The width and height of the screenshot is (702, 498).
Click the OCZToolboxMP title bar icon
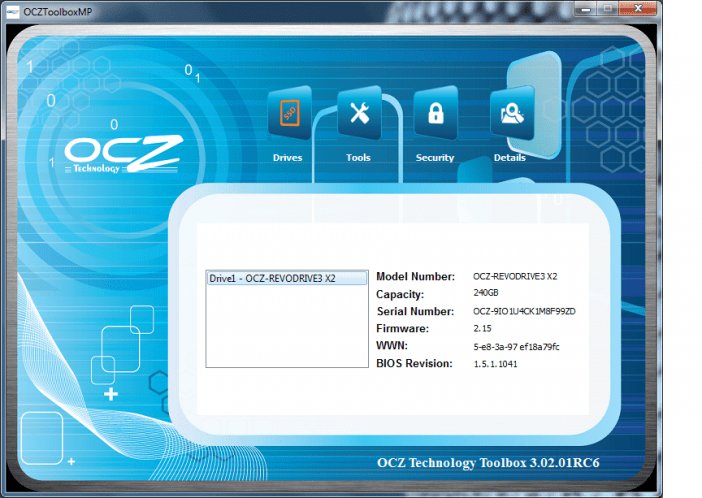coord(13,11)
